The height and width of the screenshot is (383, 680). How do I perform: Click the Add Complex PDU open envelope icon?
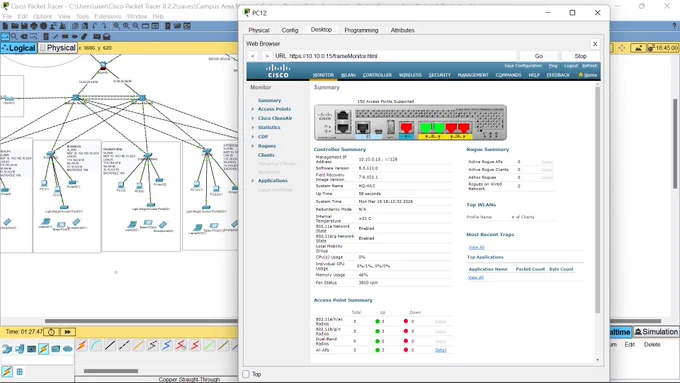pos(106,36)
